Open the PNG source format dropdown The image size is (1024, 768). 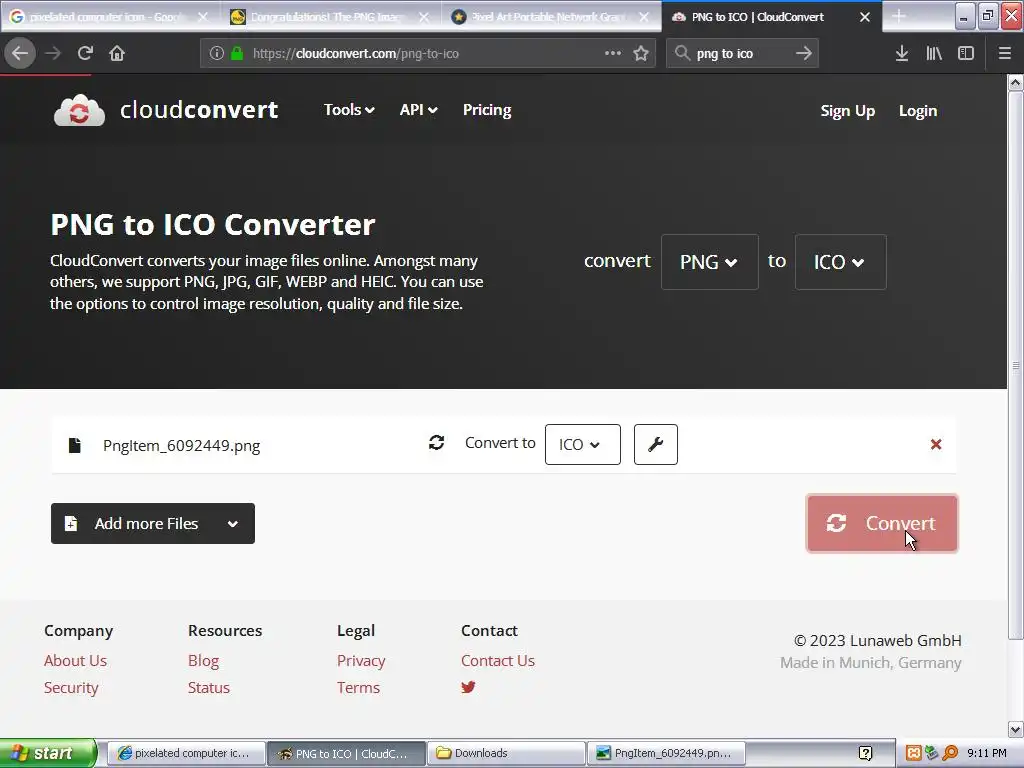pyautogui.click(x=709, y=262)
